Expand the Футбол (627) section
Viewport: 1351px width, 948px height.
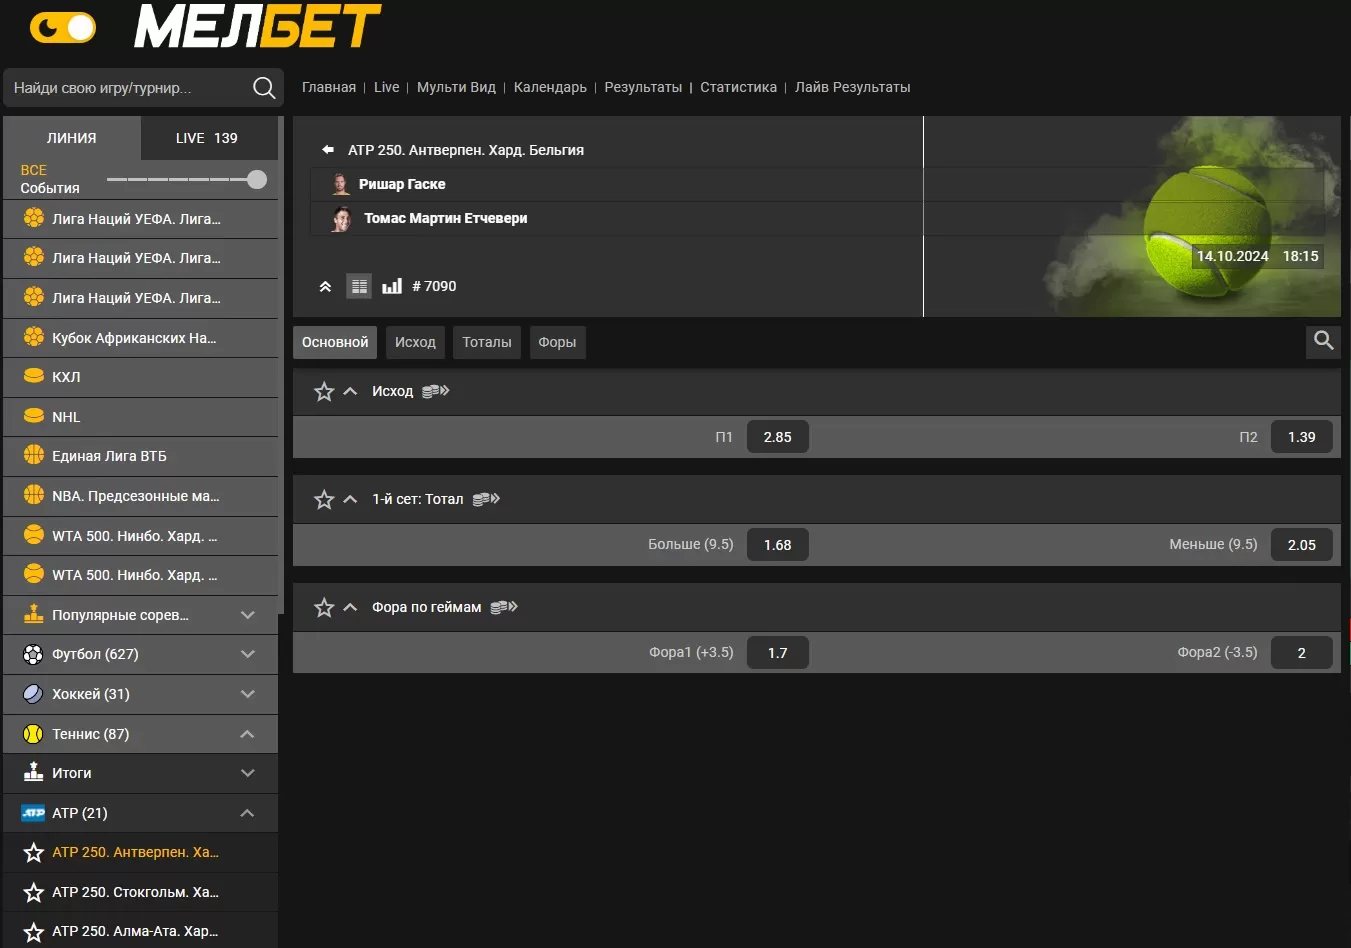pos(247,654)
